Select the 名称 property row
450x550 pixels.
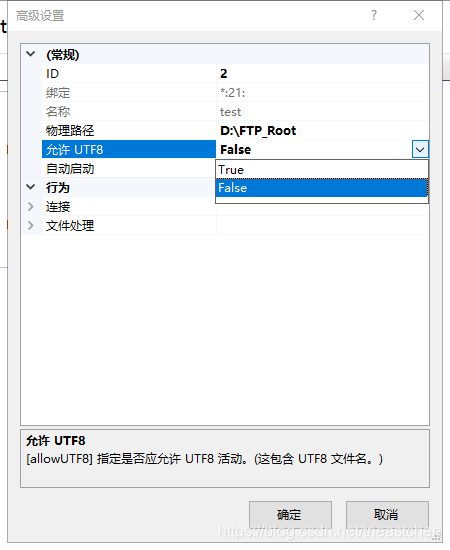pyautogui.click(x=235, y=112)
